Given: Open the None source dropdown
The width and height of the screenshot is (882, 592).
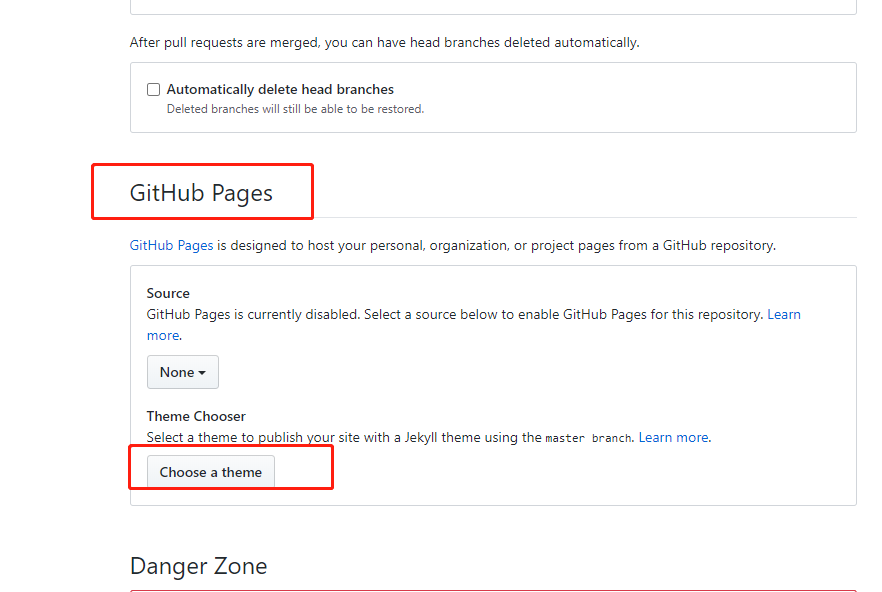Looking at the screenshot, I should point(183,372).
